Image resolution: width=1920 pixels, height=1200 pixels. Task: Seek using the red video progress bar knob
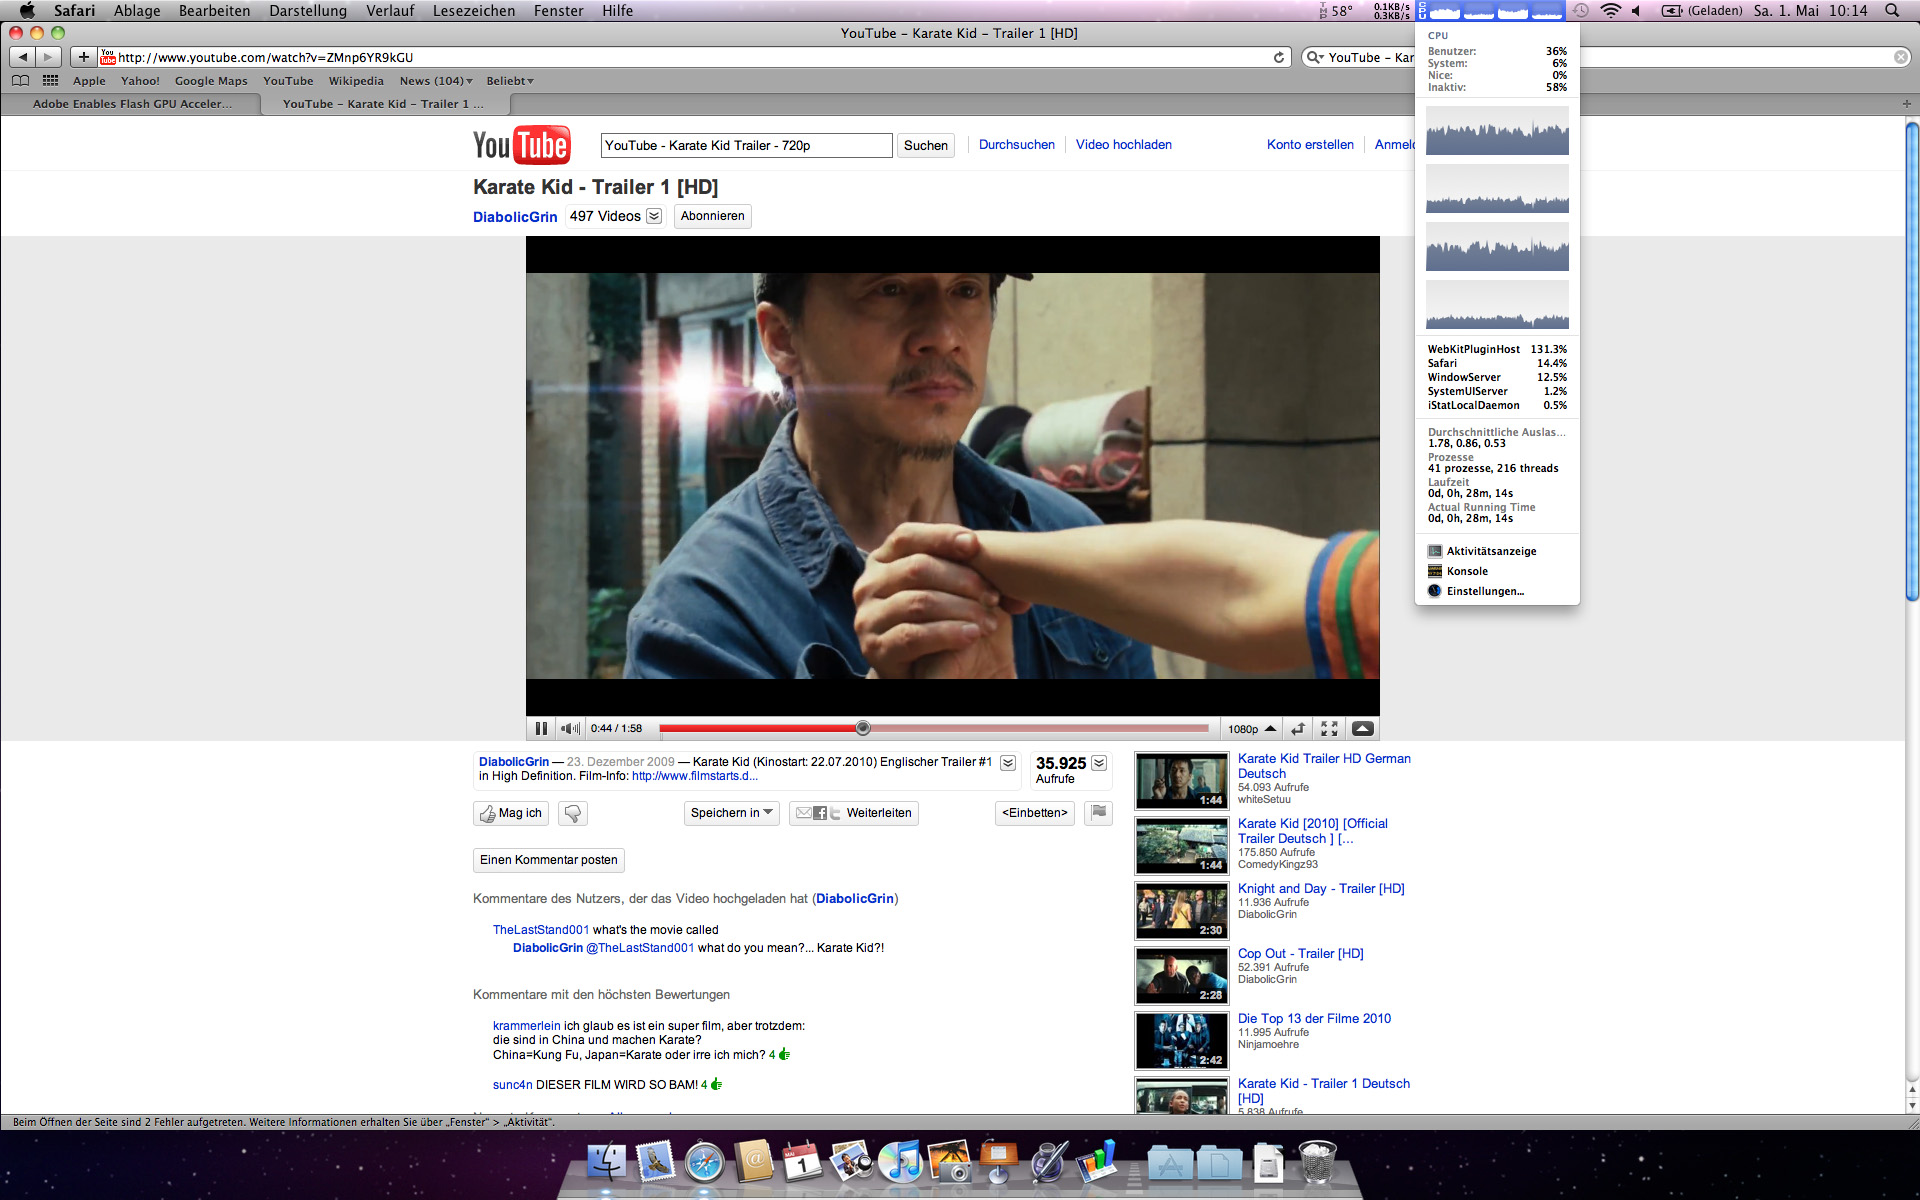coord(863,728)
